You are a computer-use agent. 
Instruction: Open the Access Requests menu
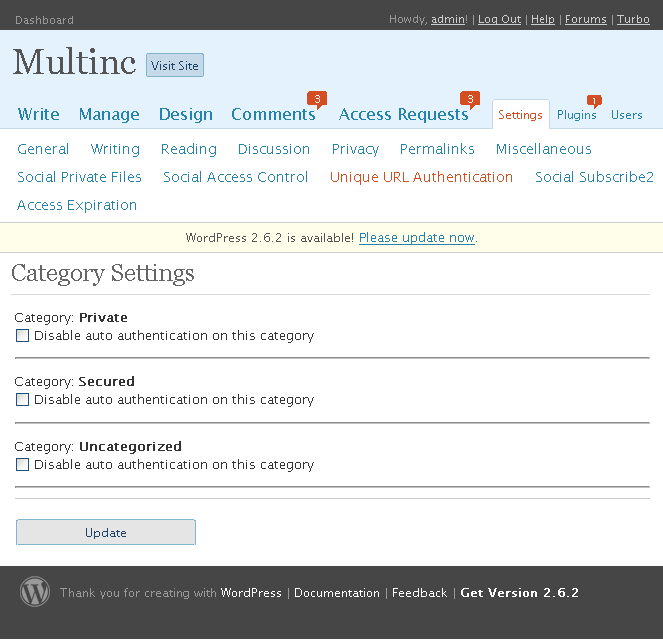click(403, 114)
